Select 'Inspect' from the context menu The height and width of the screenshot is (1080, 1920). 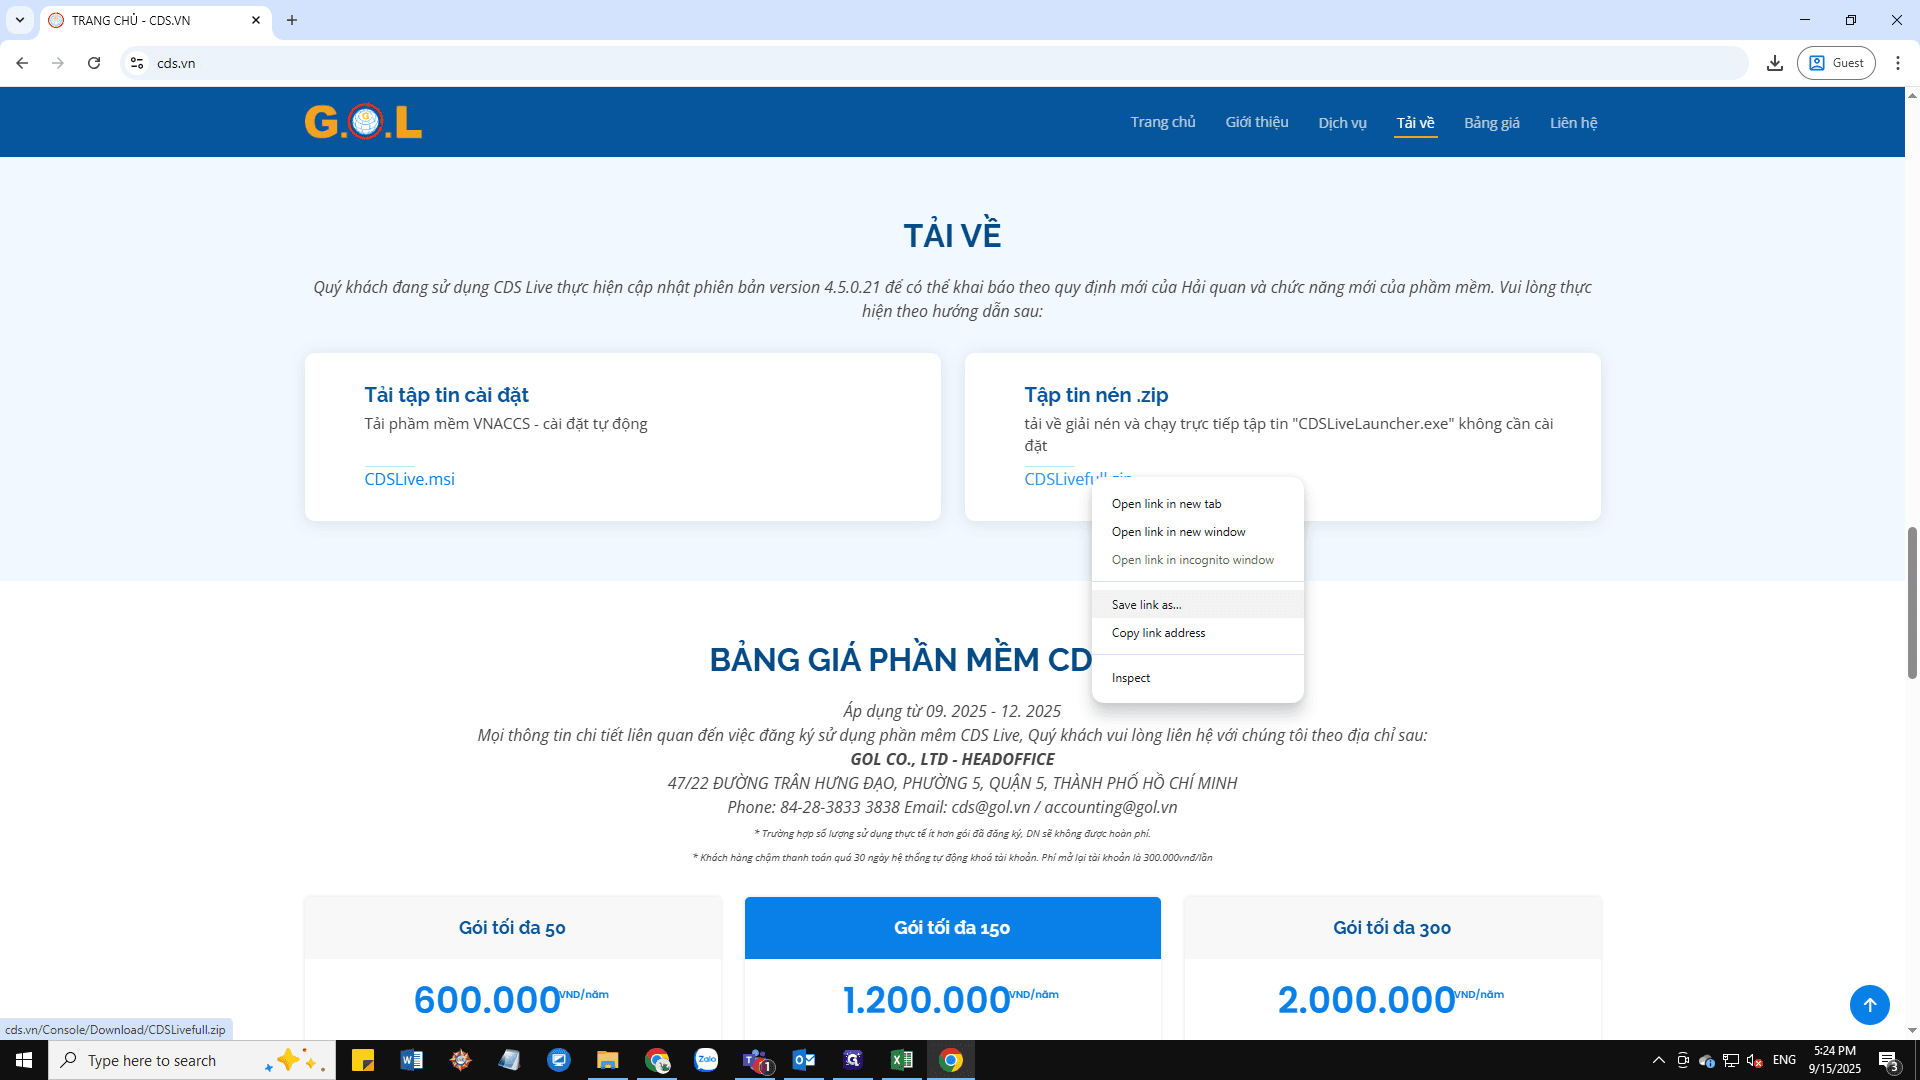[x=1198, y=678]
